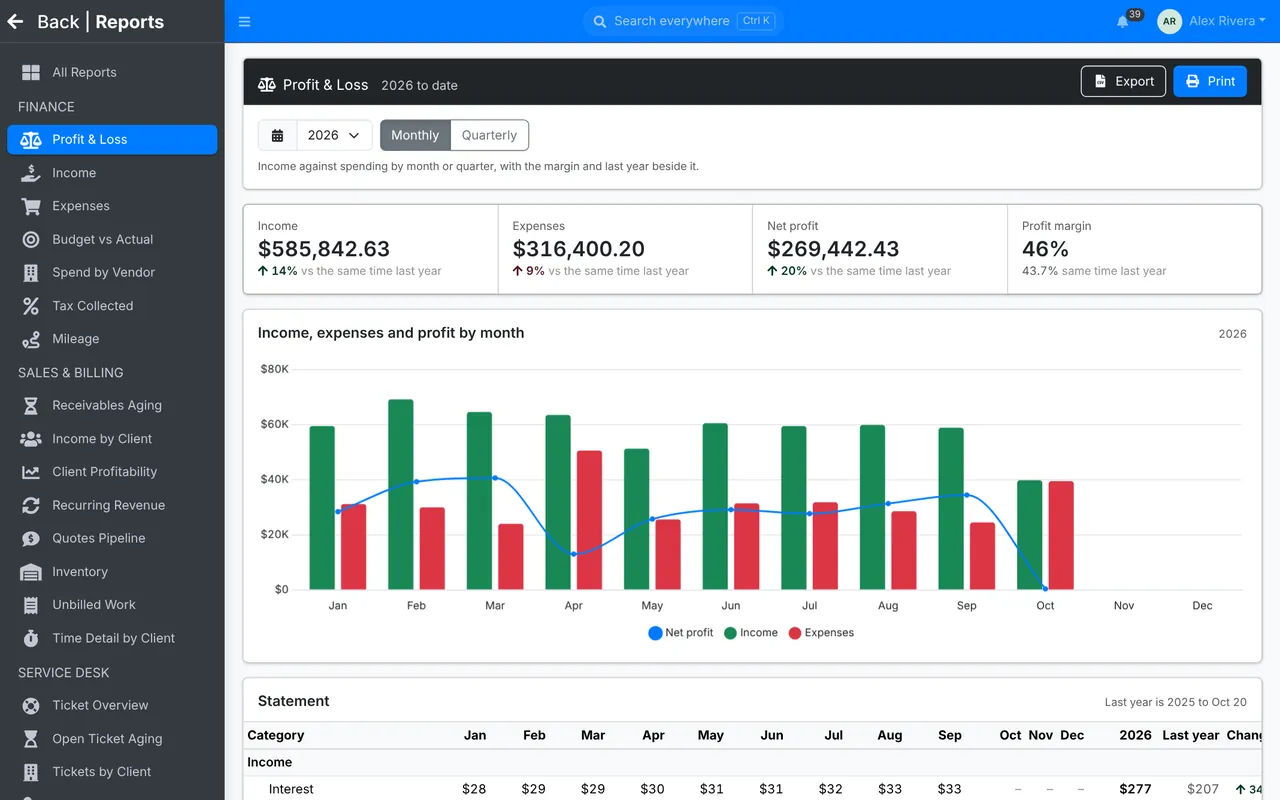Toggle Expenses series in chart legend
Viewport: 1280px width, 800px height.
pos(821,633)
